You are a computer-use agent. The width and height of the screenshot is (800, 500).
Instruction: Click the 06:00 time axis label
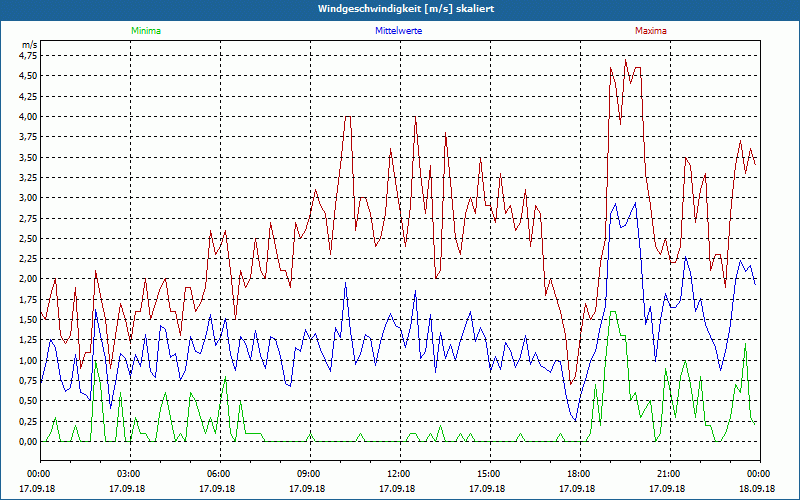tap(218, 474)
